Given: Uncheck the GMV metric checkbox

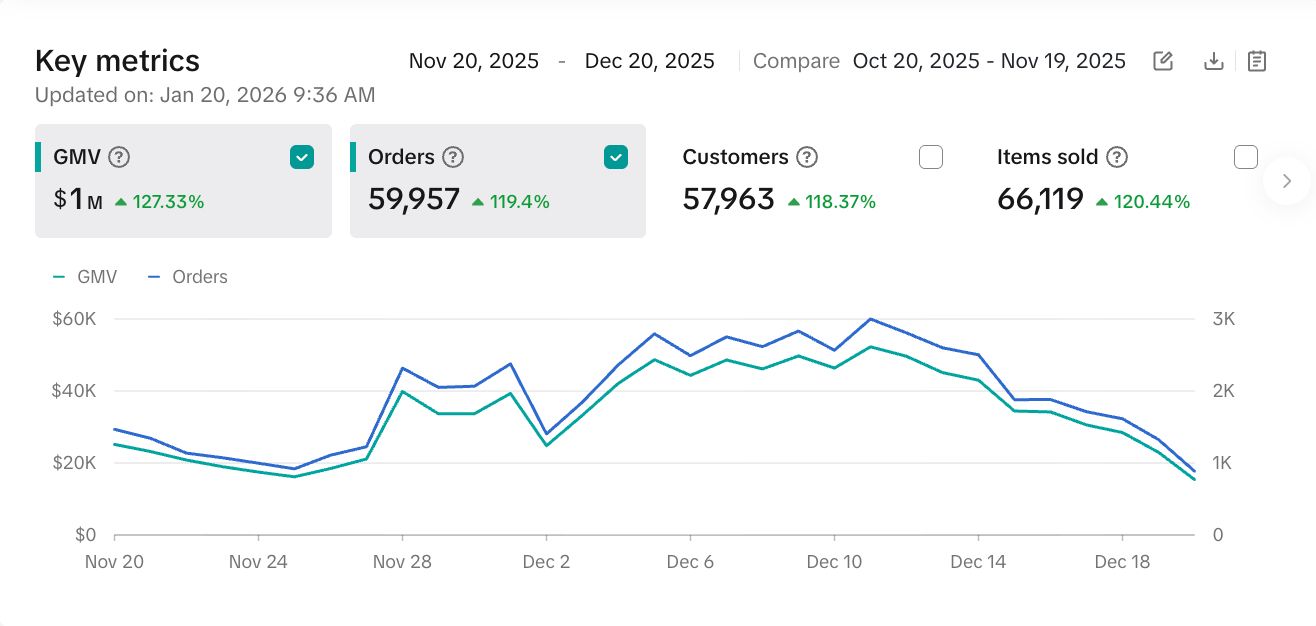Looking at the screenshot, I should (302, 157).
